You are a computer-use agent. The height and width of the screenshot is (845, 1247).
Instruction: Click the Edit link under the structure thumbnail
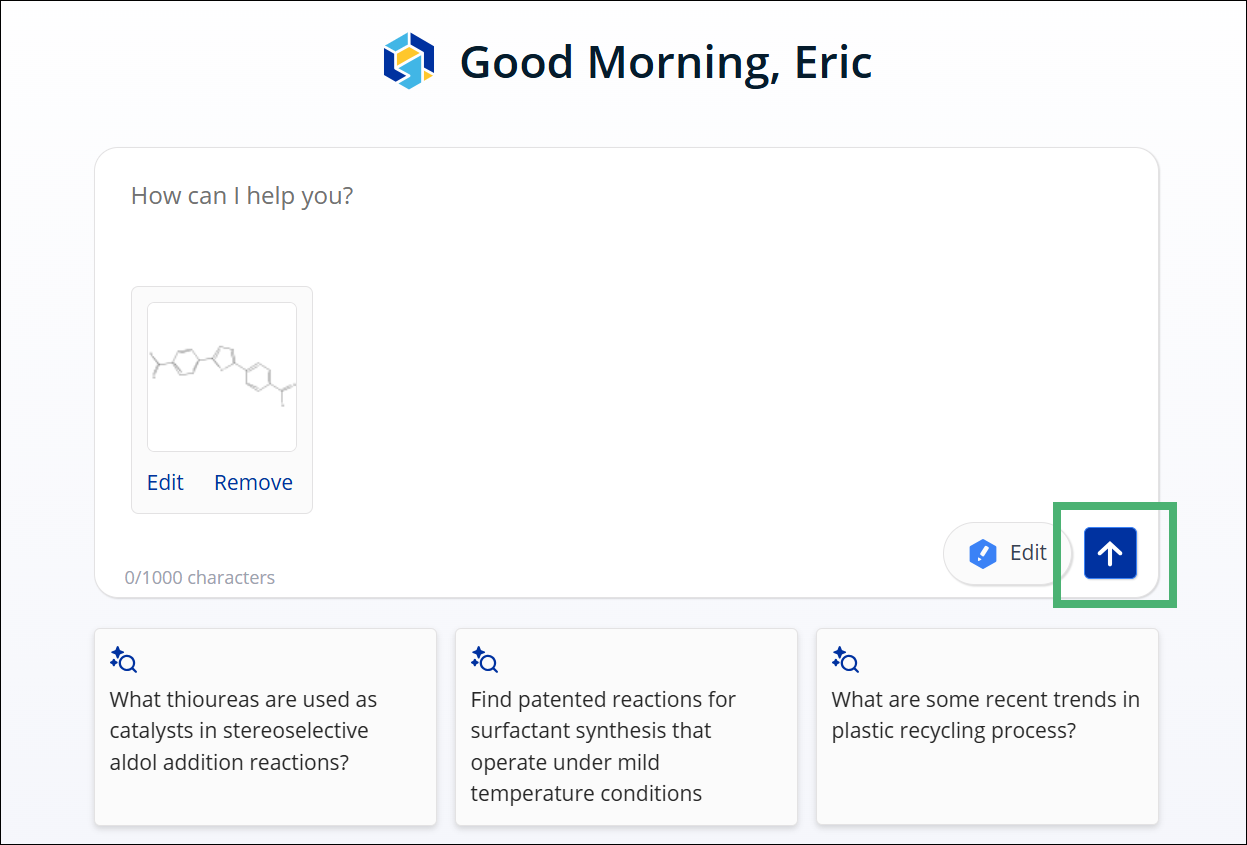click(x=165, y=482)
